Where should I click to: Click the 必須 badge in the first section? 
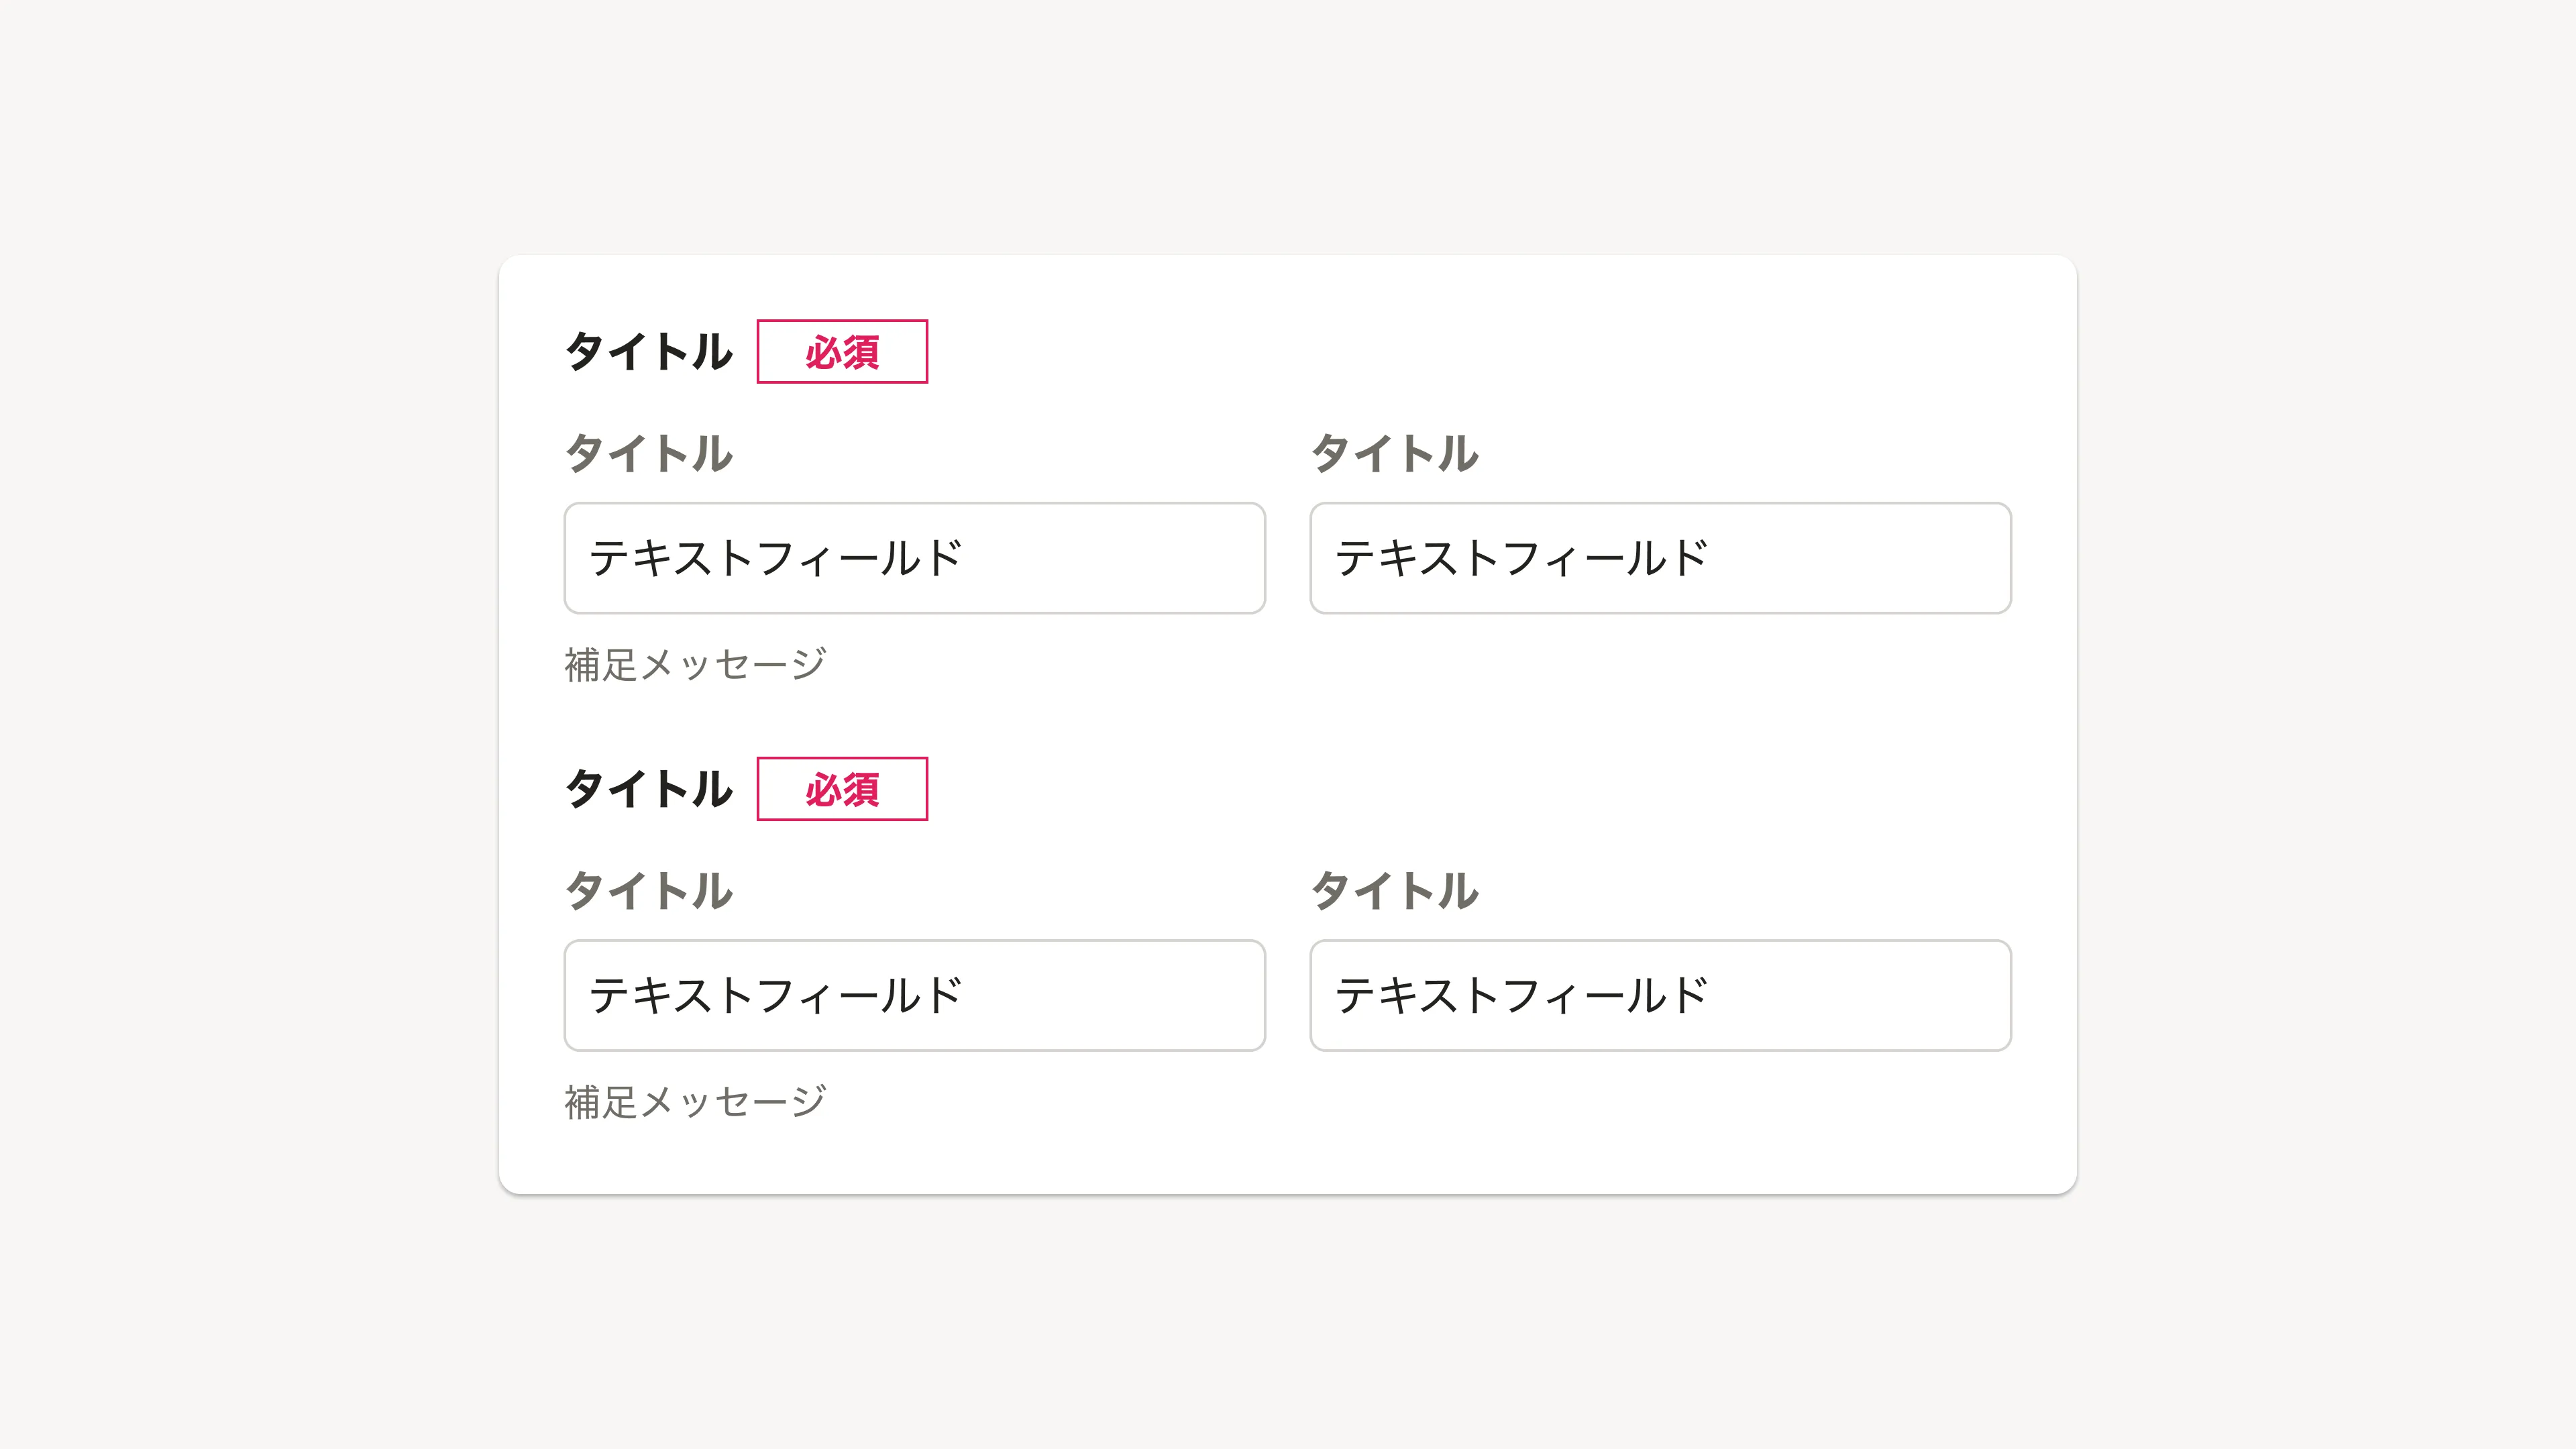[842, 352]
